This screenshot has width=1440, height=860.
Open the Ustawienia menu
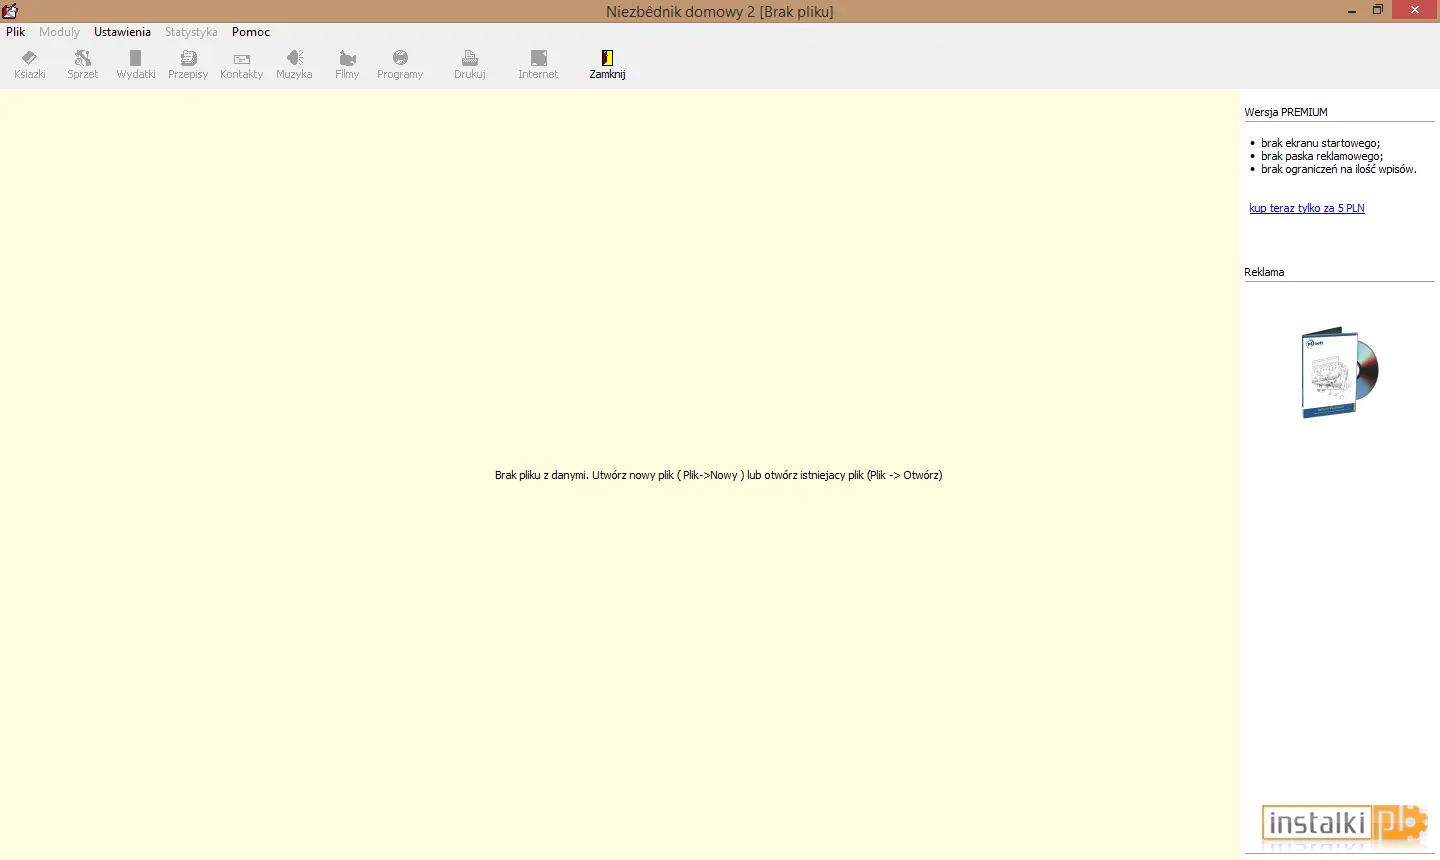pos(122,32)
